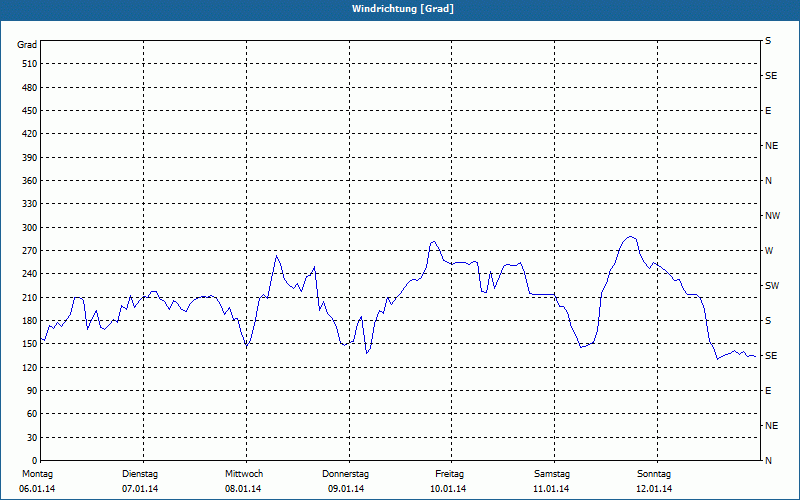
Task: Click the 'Donnerstag' day label
Action: pyautogui.click(x=345, y=474)
